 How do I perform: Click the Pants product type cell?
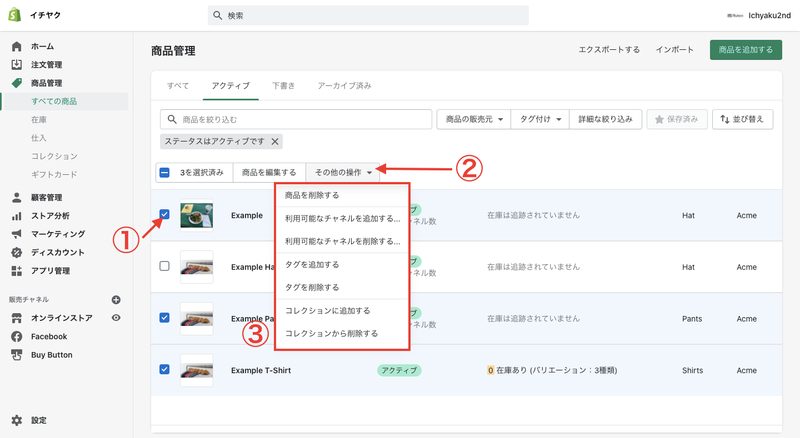[692, 319]
